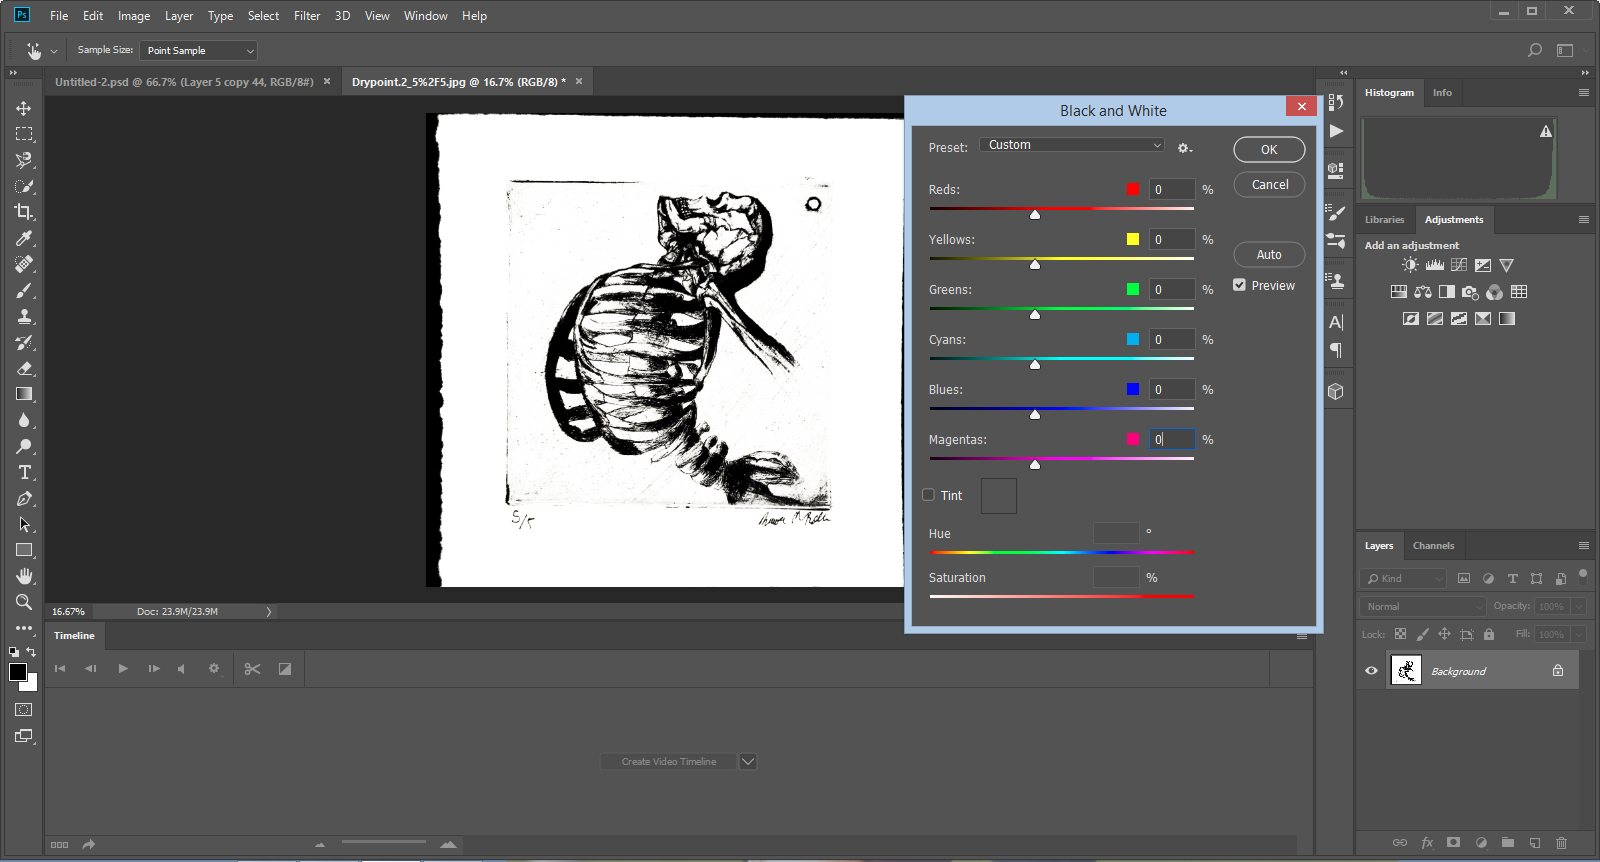Select the Zoom tool
This screenshot has height=862, width=1600.
tap(24, 602)
